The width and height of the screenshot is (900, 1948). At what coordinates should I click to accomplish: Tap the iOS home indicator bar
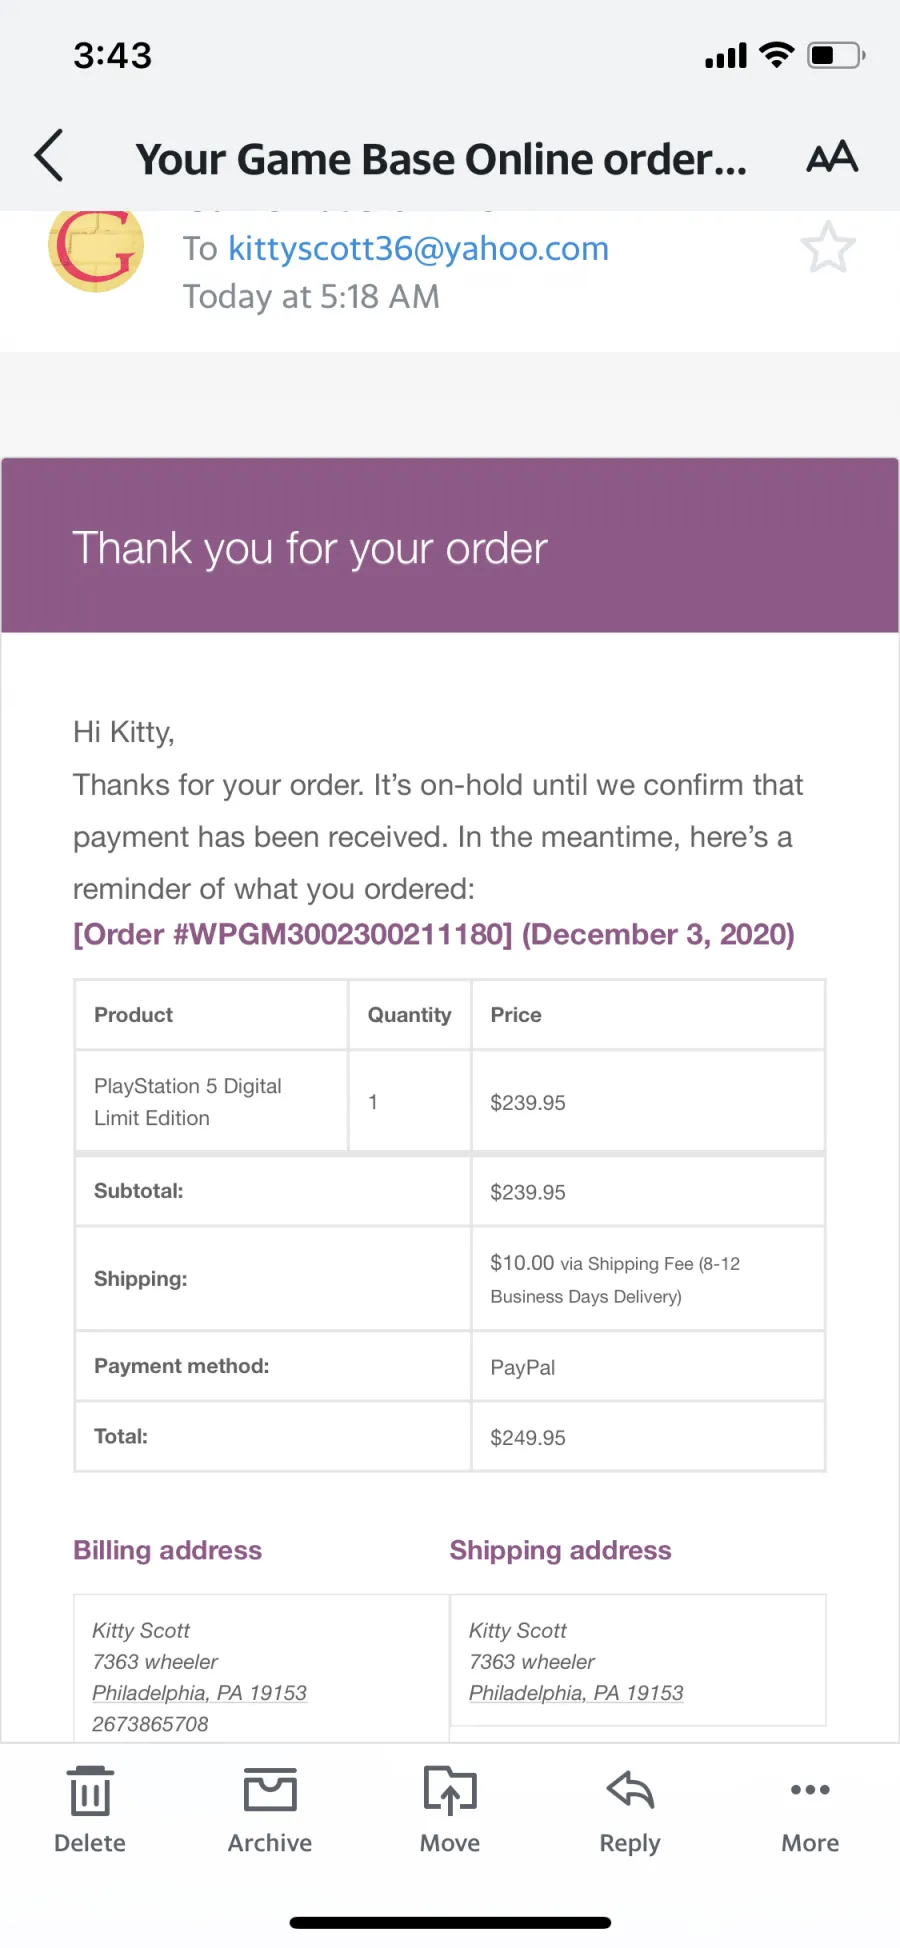click(450, 1922)
